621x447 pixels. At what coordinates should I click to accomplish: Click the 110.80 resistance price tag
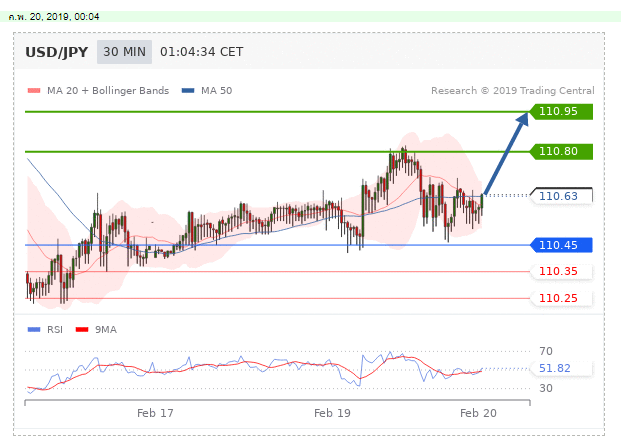click(x=561, y=151)
